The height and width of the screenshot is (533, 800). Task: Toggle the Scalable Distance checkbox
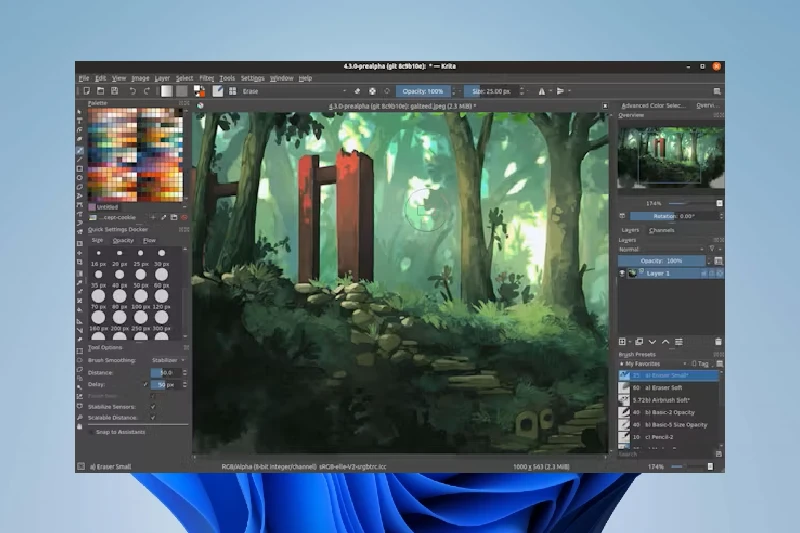(153, 418)
